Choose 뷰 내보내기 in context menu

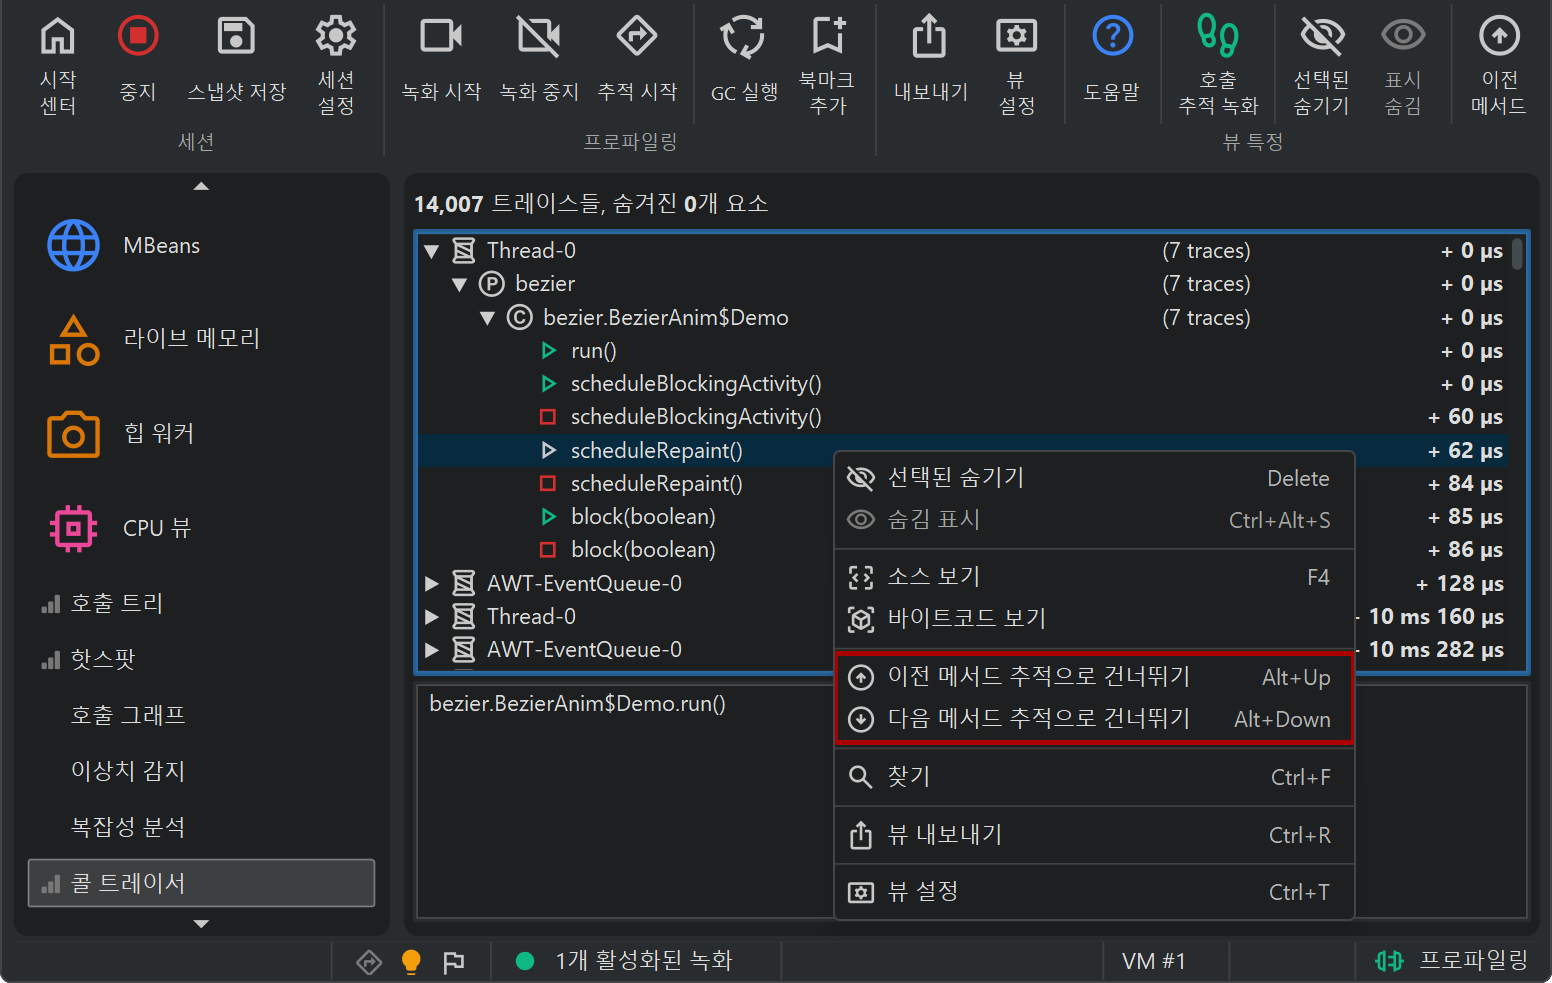1094,835
